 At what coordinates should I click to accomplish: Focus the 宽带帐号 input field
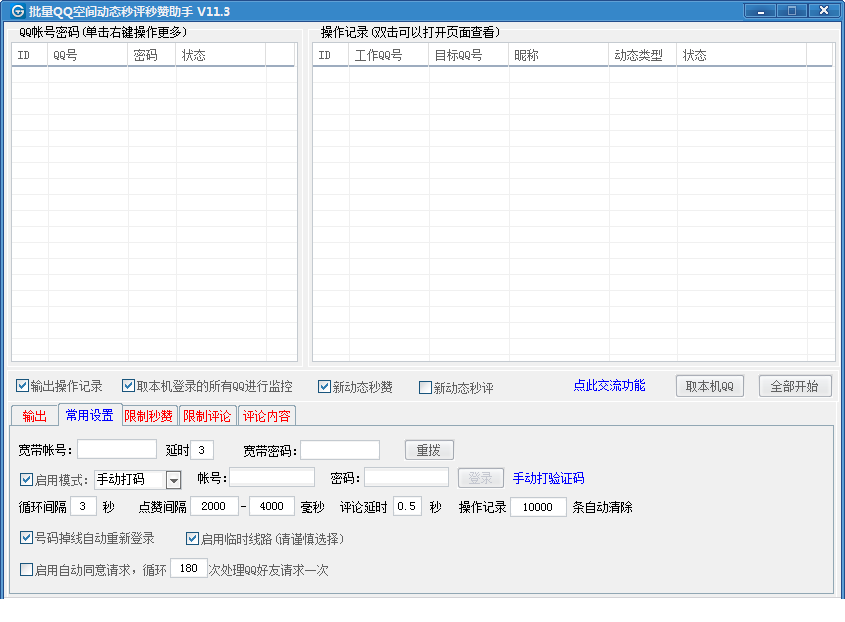[117, 450]
